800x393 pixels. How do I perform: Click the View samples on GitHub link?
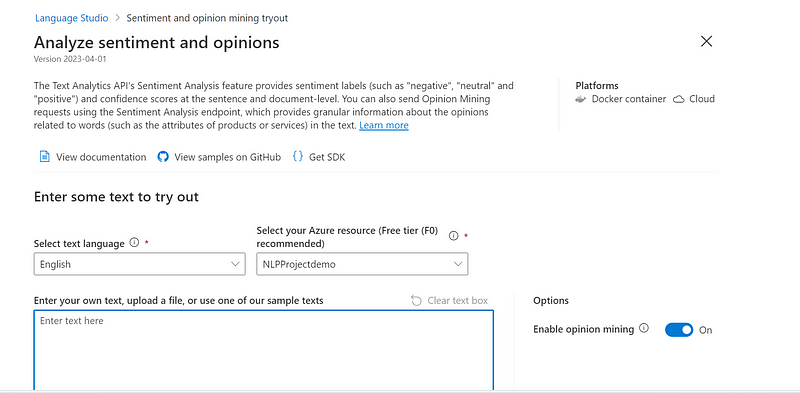[228, 157]
